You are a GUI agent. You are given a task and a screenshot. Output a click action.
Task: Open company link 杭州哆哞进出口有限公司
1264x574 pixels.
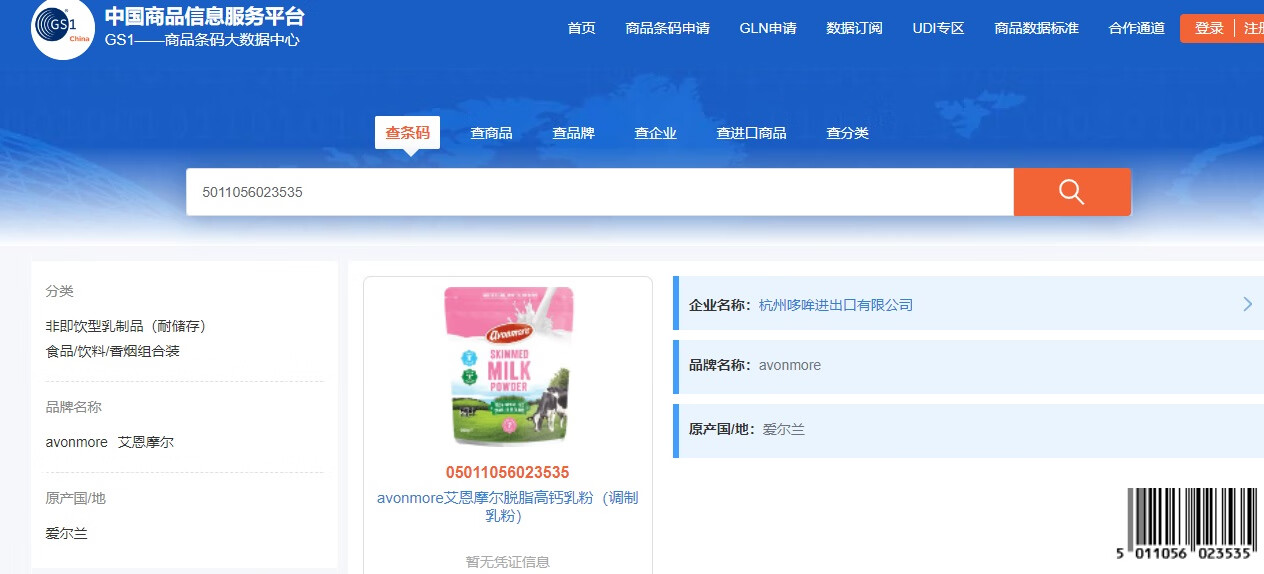point(836,305)
